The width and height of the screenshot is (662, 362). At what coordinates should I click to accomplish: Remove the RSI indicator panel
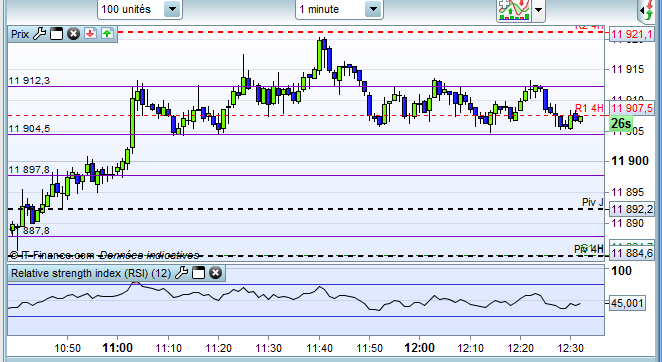click(215, 273)
